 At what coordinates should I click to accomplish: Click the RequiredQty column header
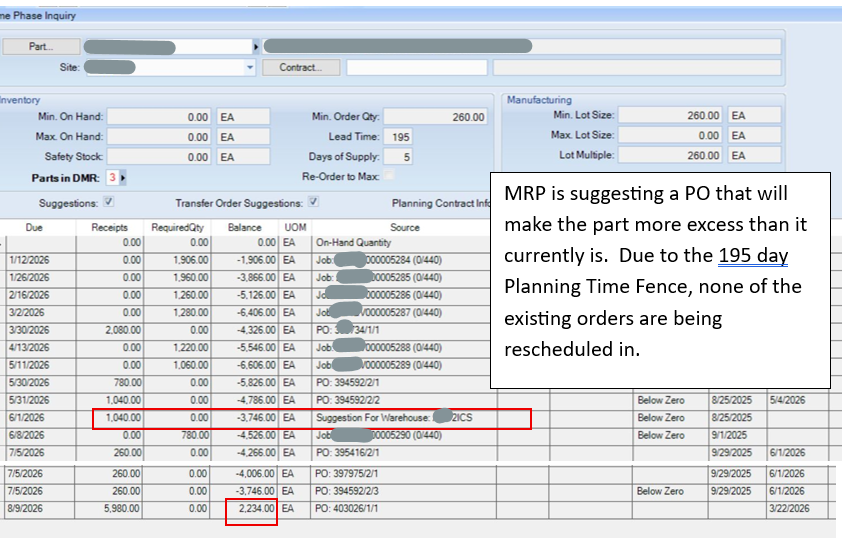click(177, 227)
